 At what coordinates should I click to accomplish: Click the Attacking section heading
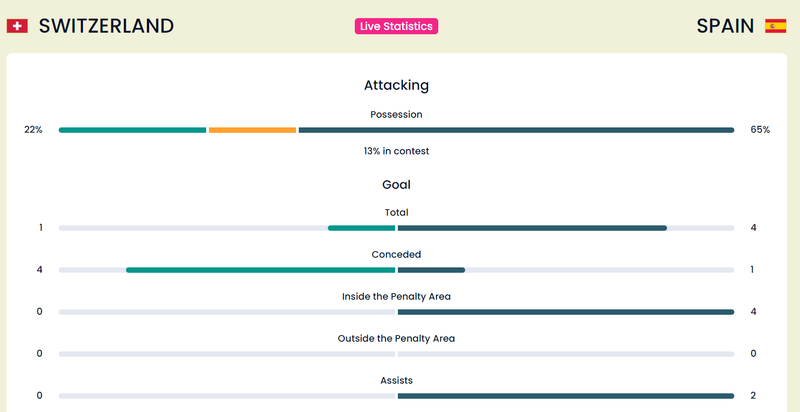396,86
